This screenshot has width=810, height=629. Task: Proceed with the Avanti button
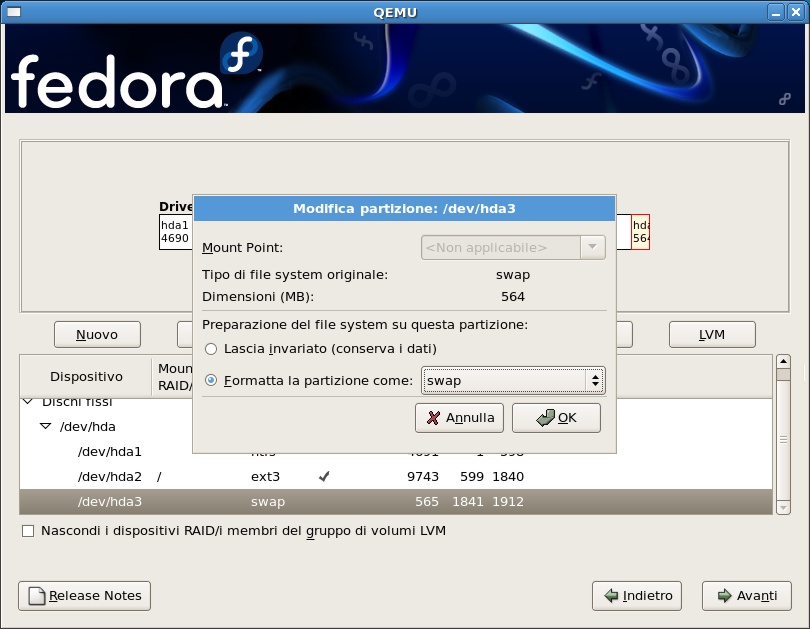(x=746, y=596)
